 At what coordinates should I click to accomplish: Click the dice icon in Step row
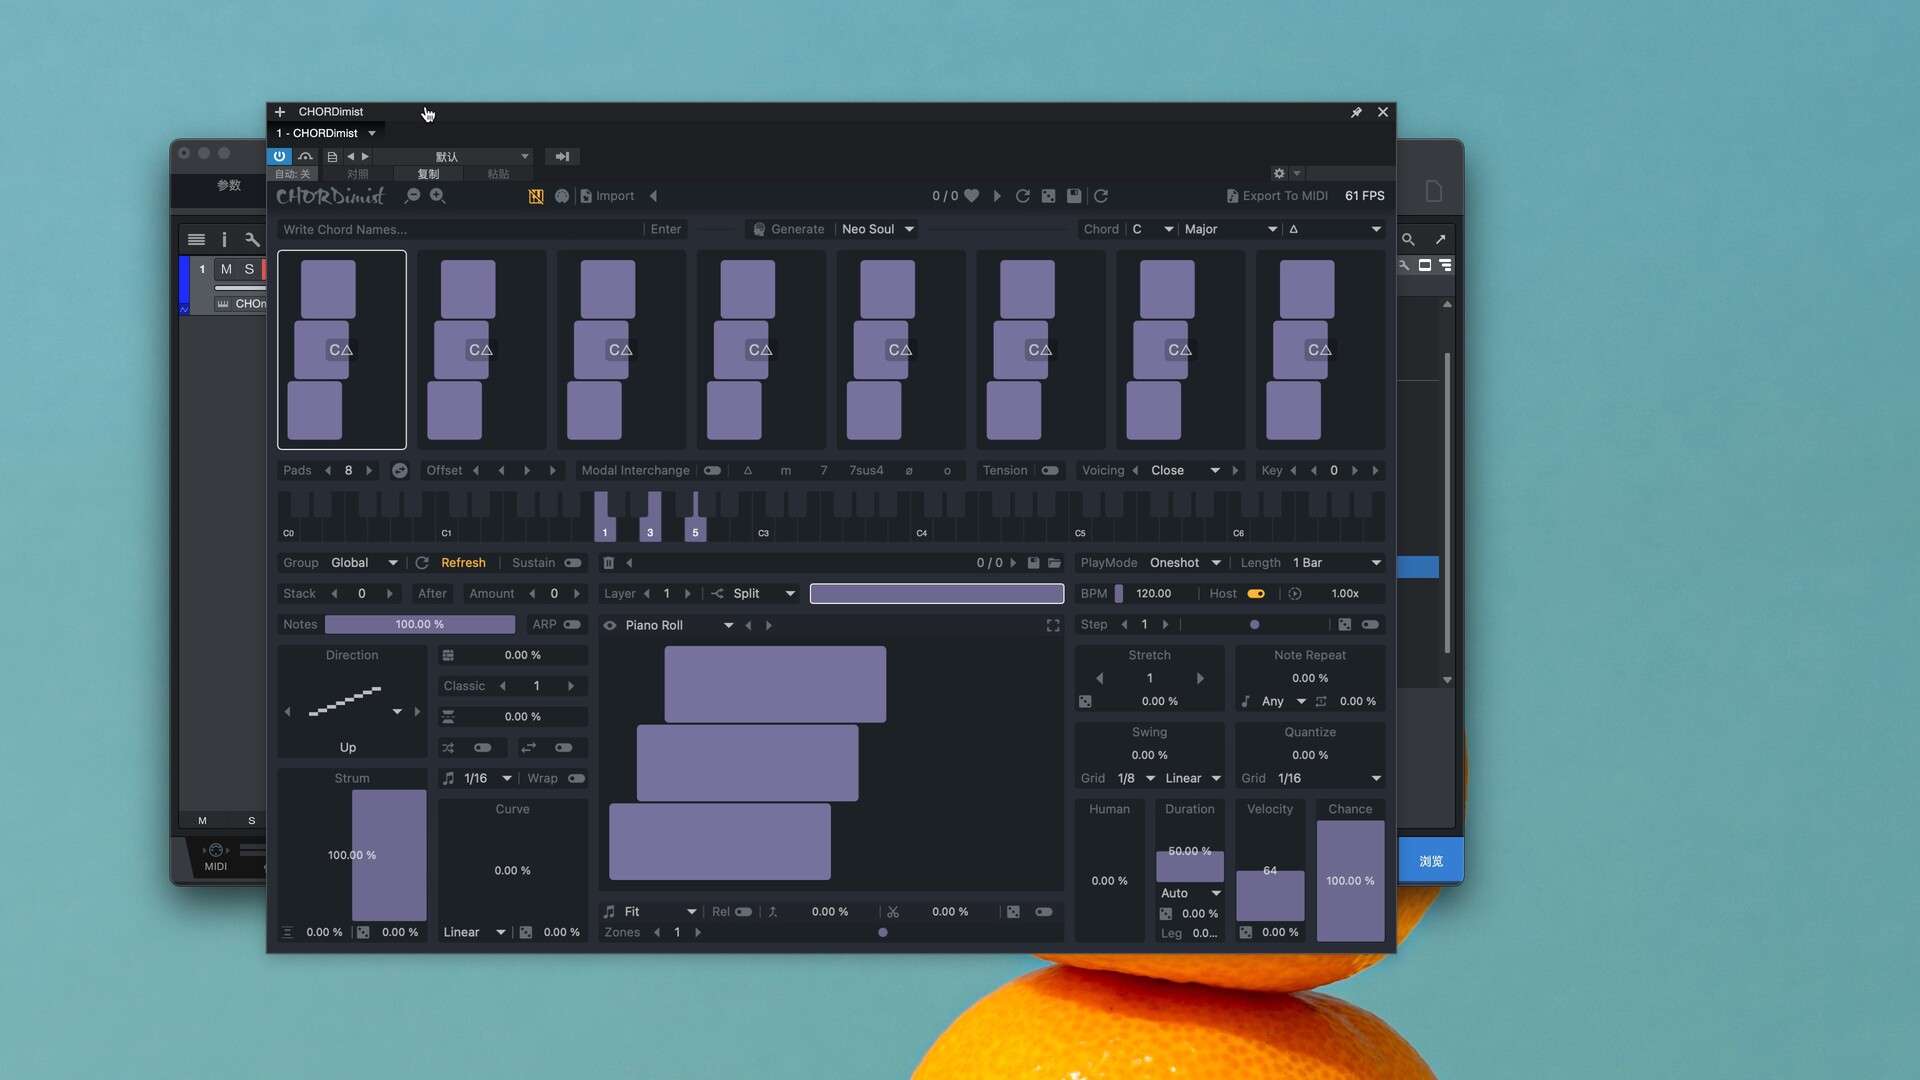point(1345,624)
